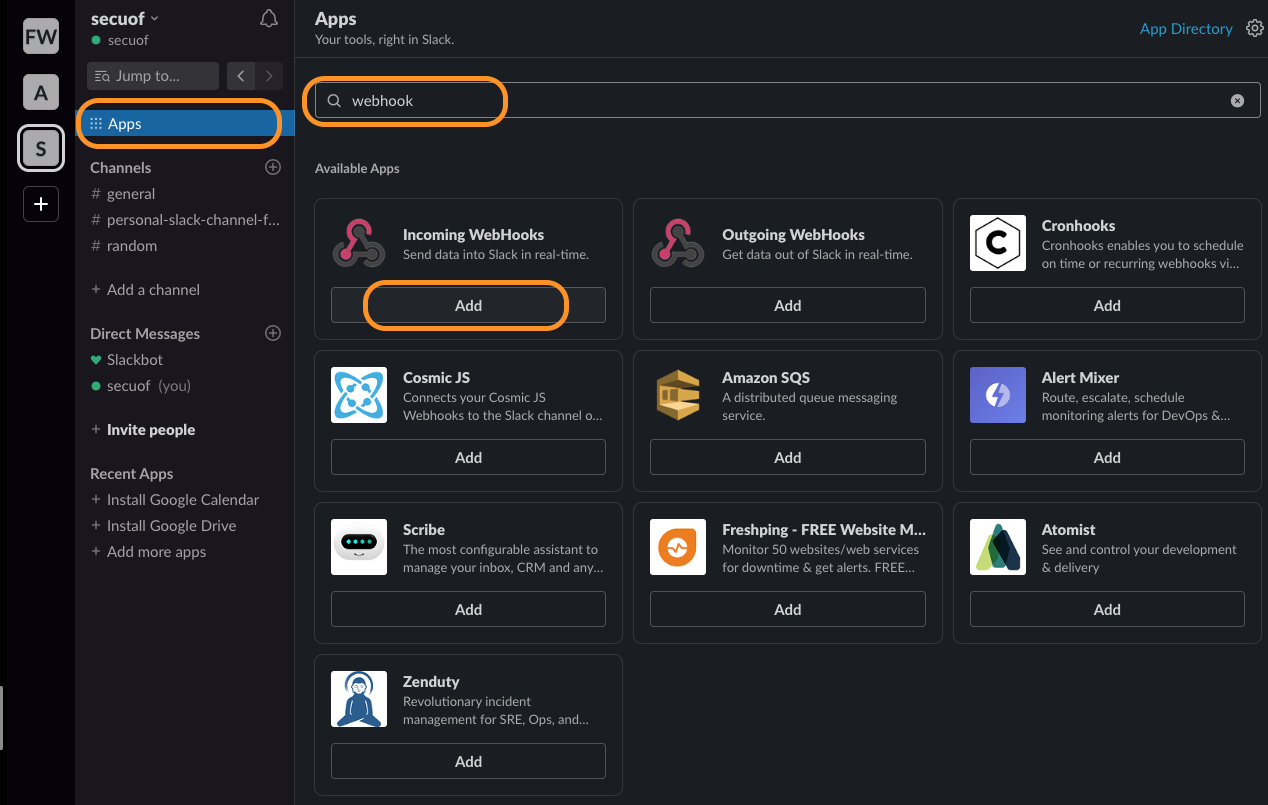Add the Outgoing WebHooks app
1268x805 pixels.
(x=788, y=305)
